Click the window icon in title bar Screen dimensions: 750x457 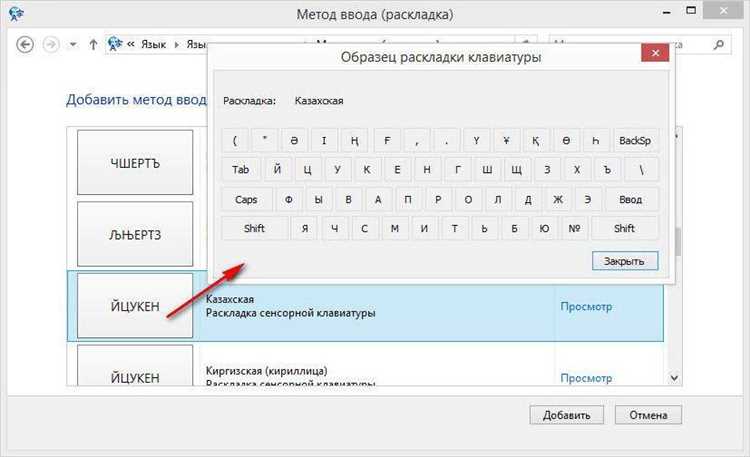point(16,14)
